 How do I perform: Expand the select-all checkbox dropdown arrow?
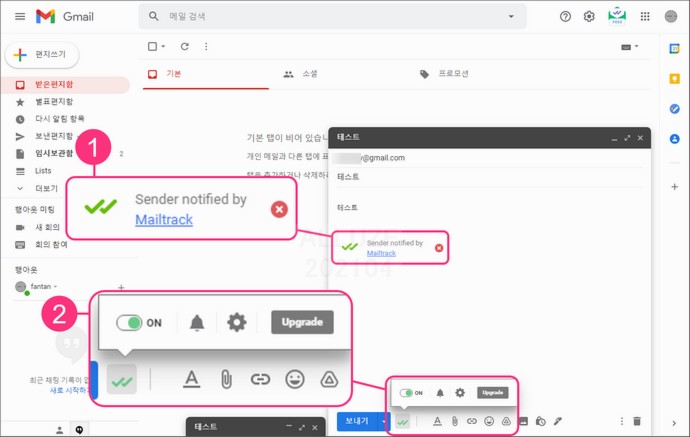[163, 46]
